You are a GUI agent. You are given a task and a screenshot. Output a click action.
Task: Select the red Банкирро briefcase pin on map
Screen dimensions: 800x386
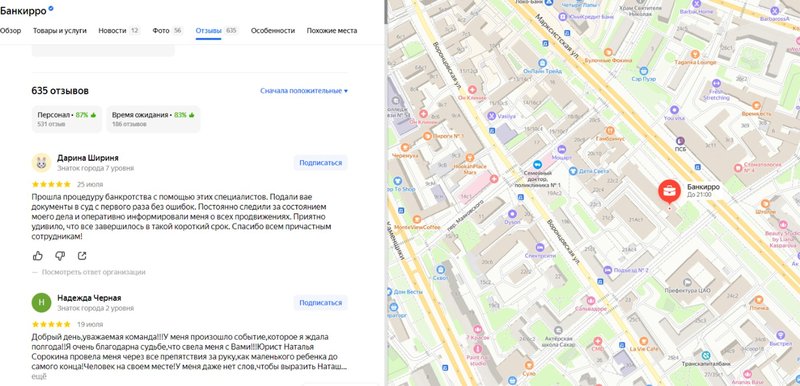pyautogui.click(x=669, y=192)
